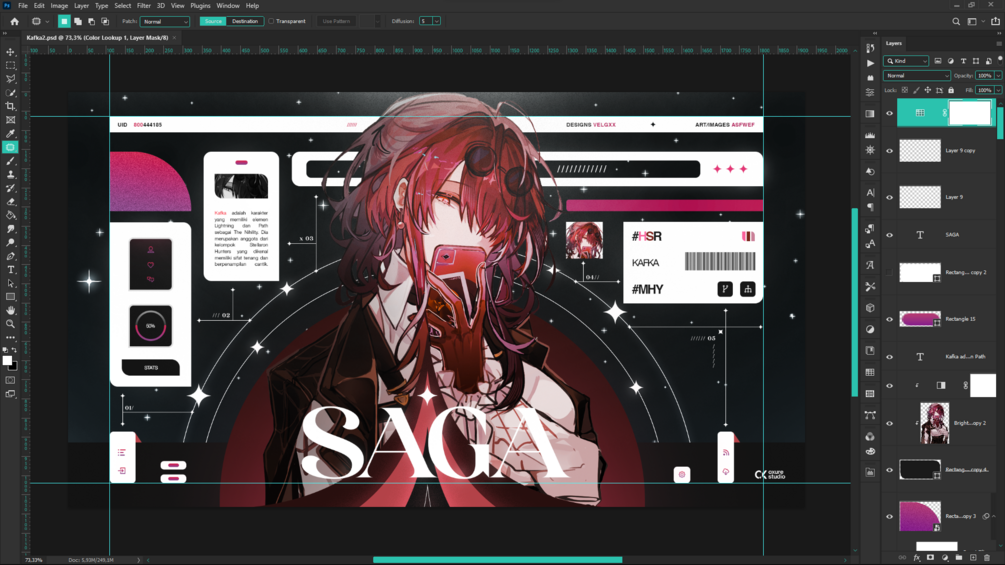
Task: Click Lock all padlock icon
Action: tap(951, 90)
